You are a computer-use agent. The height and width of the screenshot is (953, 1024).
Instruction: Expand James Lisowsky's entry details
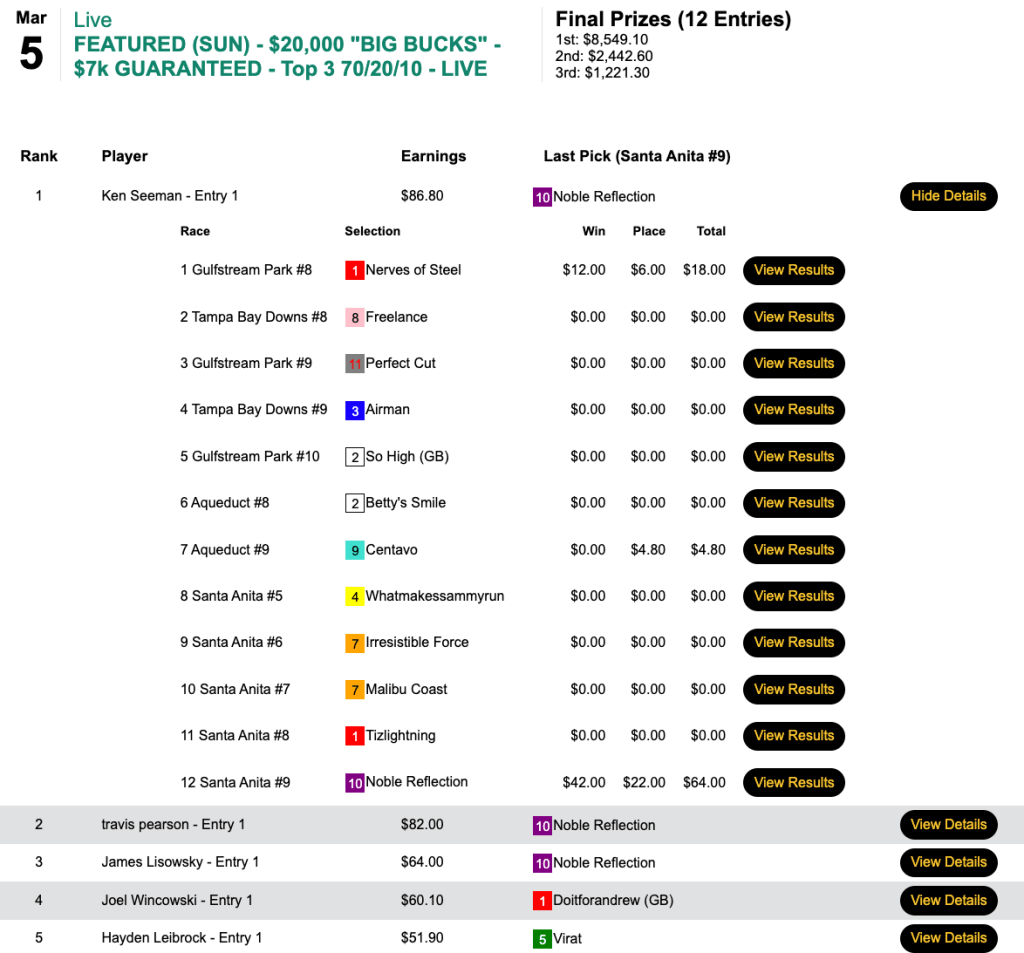click(948, 862)
